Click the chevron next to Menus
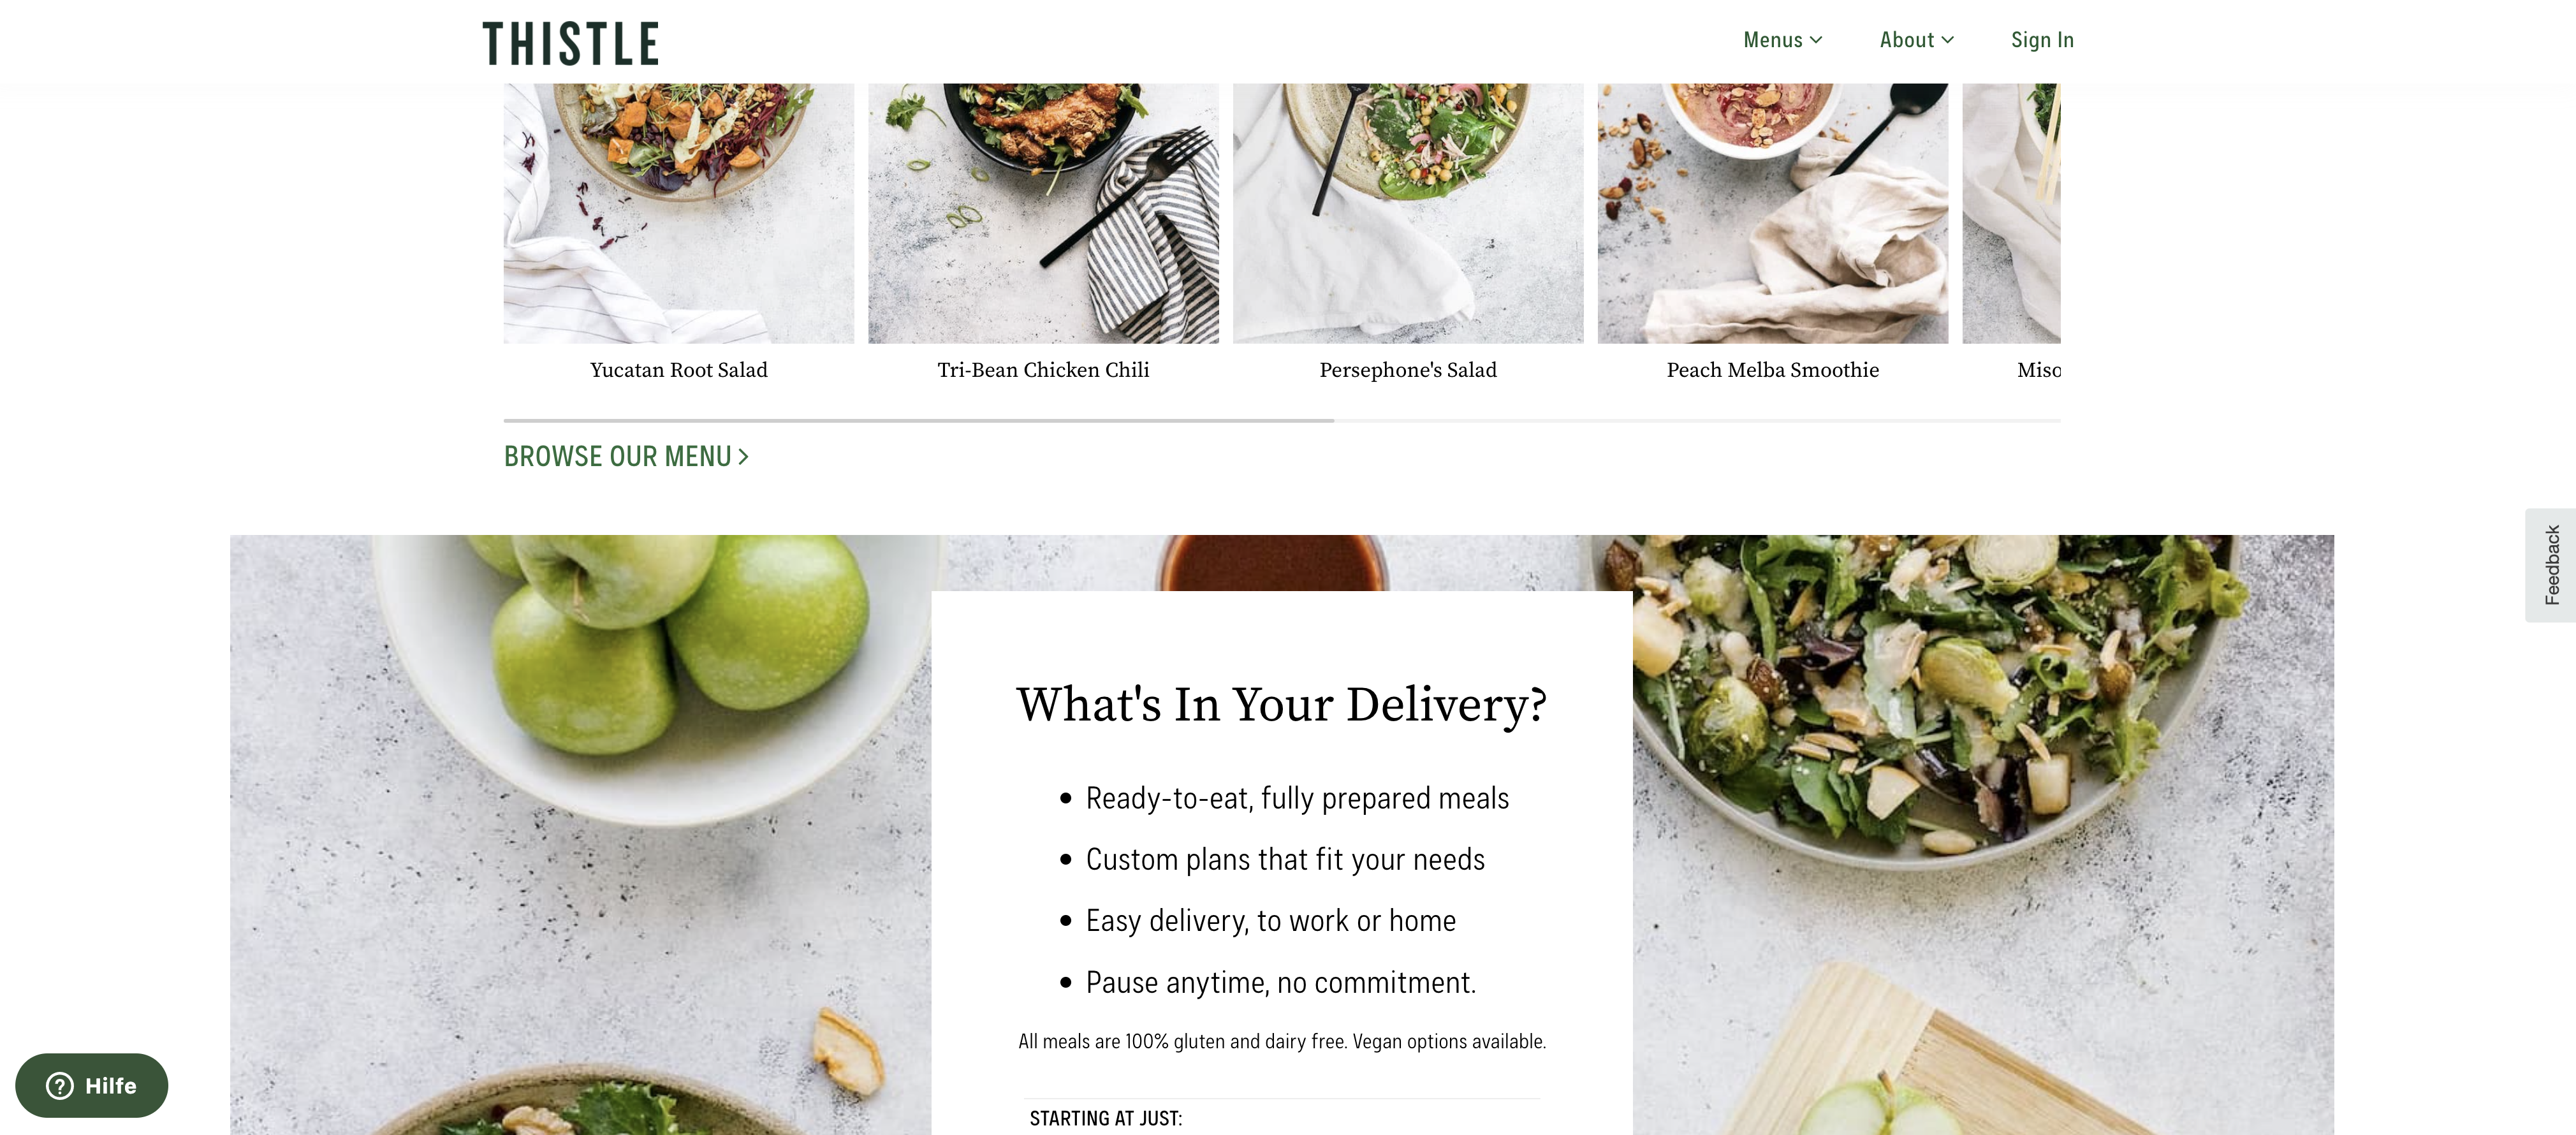 coord(1816,40)
